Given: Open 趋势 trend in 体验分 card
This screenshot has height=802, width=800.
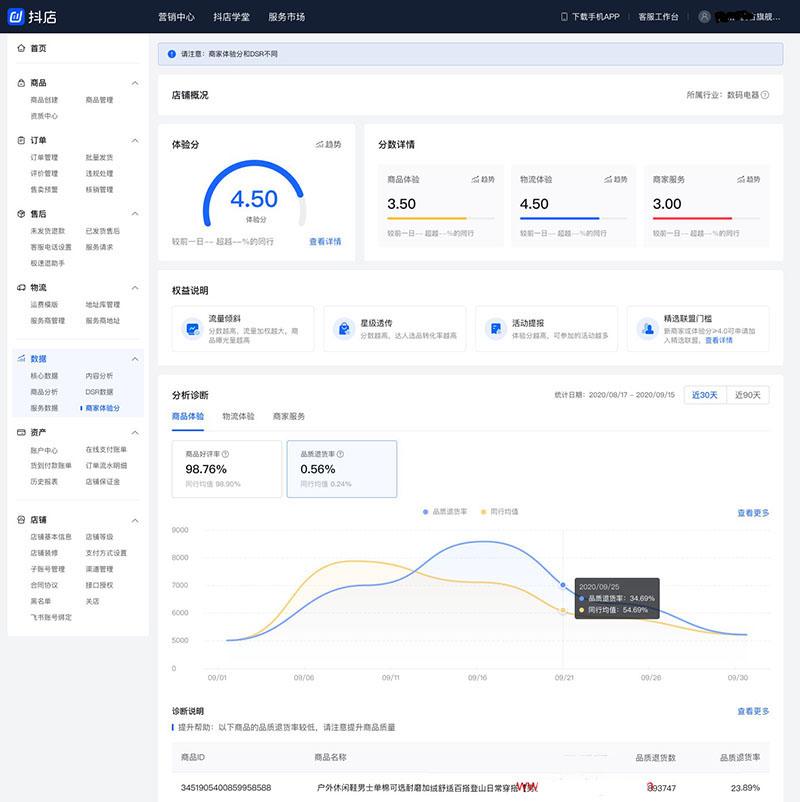Looking at the screenshot, I should (x=328, y=145).
